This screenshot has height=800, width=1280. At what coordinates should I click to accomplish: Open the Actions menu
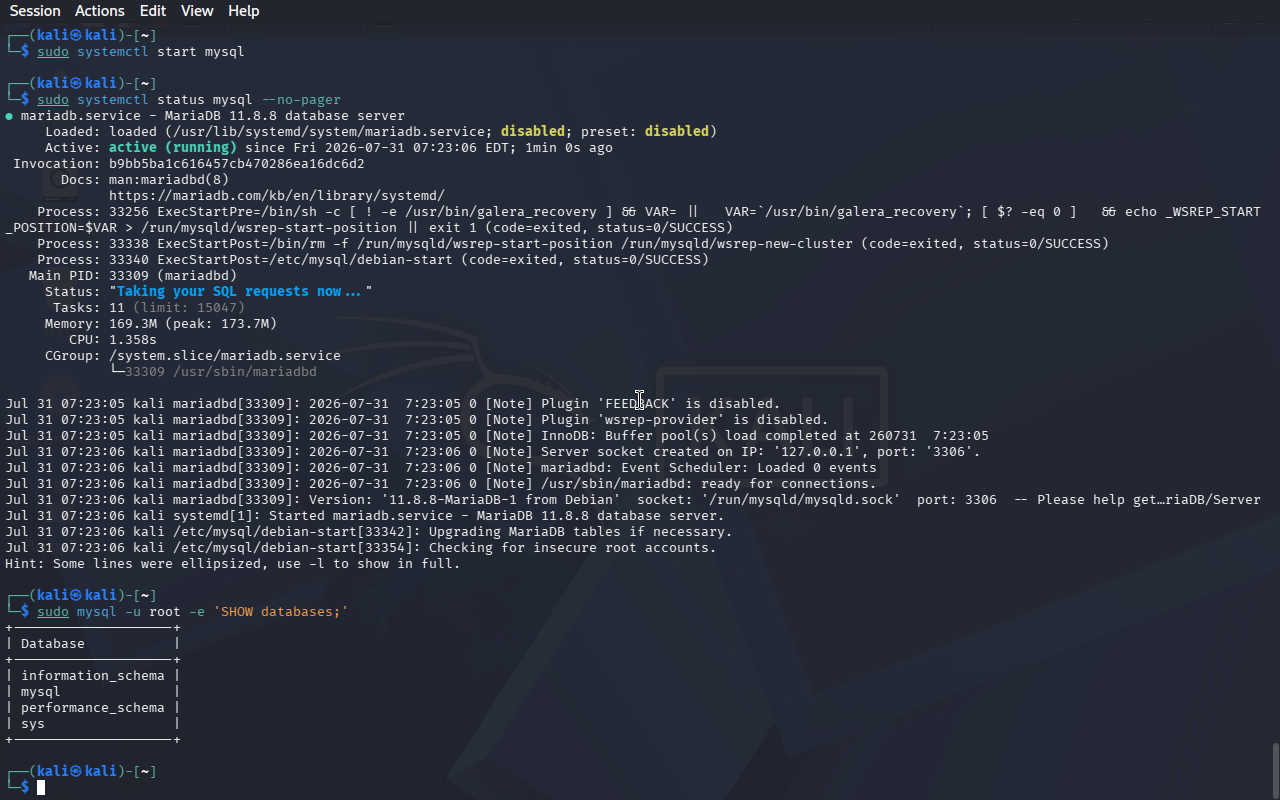pos(100,11)
